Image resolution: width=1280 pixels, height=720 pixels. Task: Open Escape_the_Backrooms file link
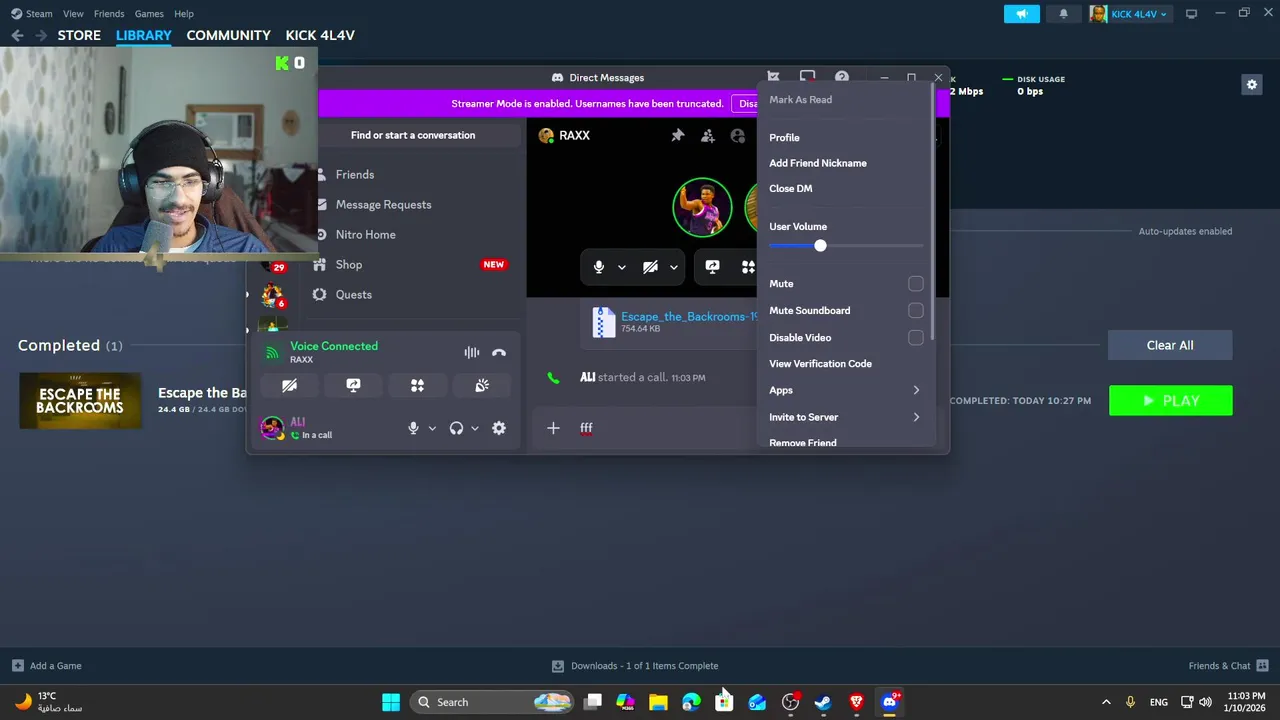click(689, 316)
